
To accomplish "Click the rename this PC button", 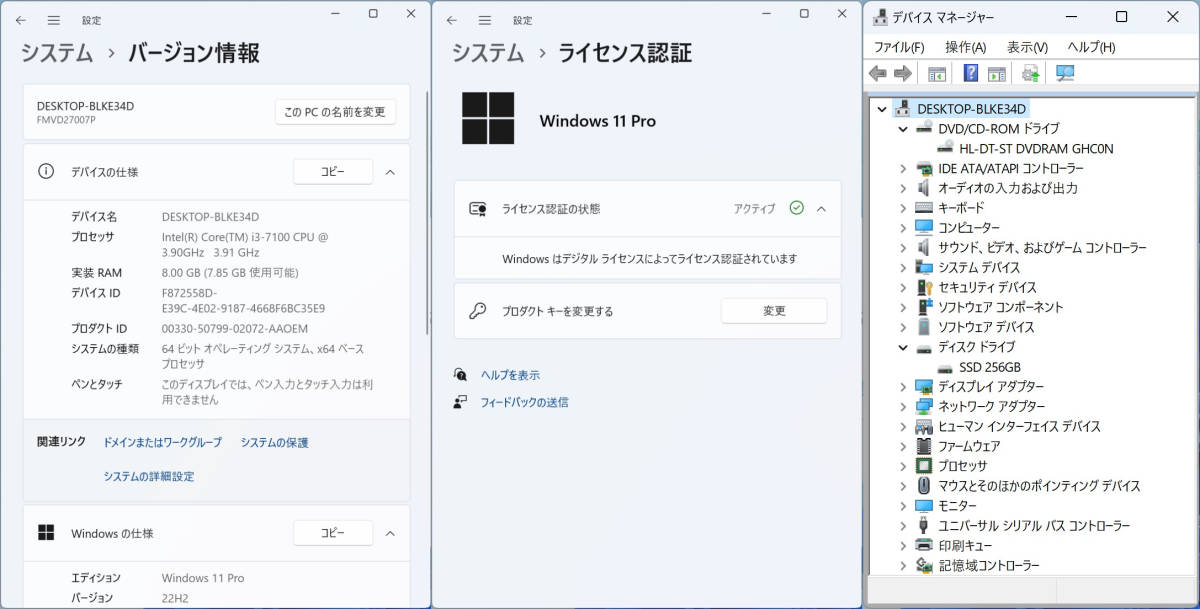I will (335, 112).
